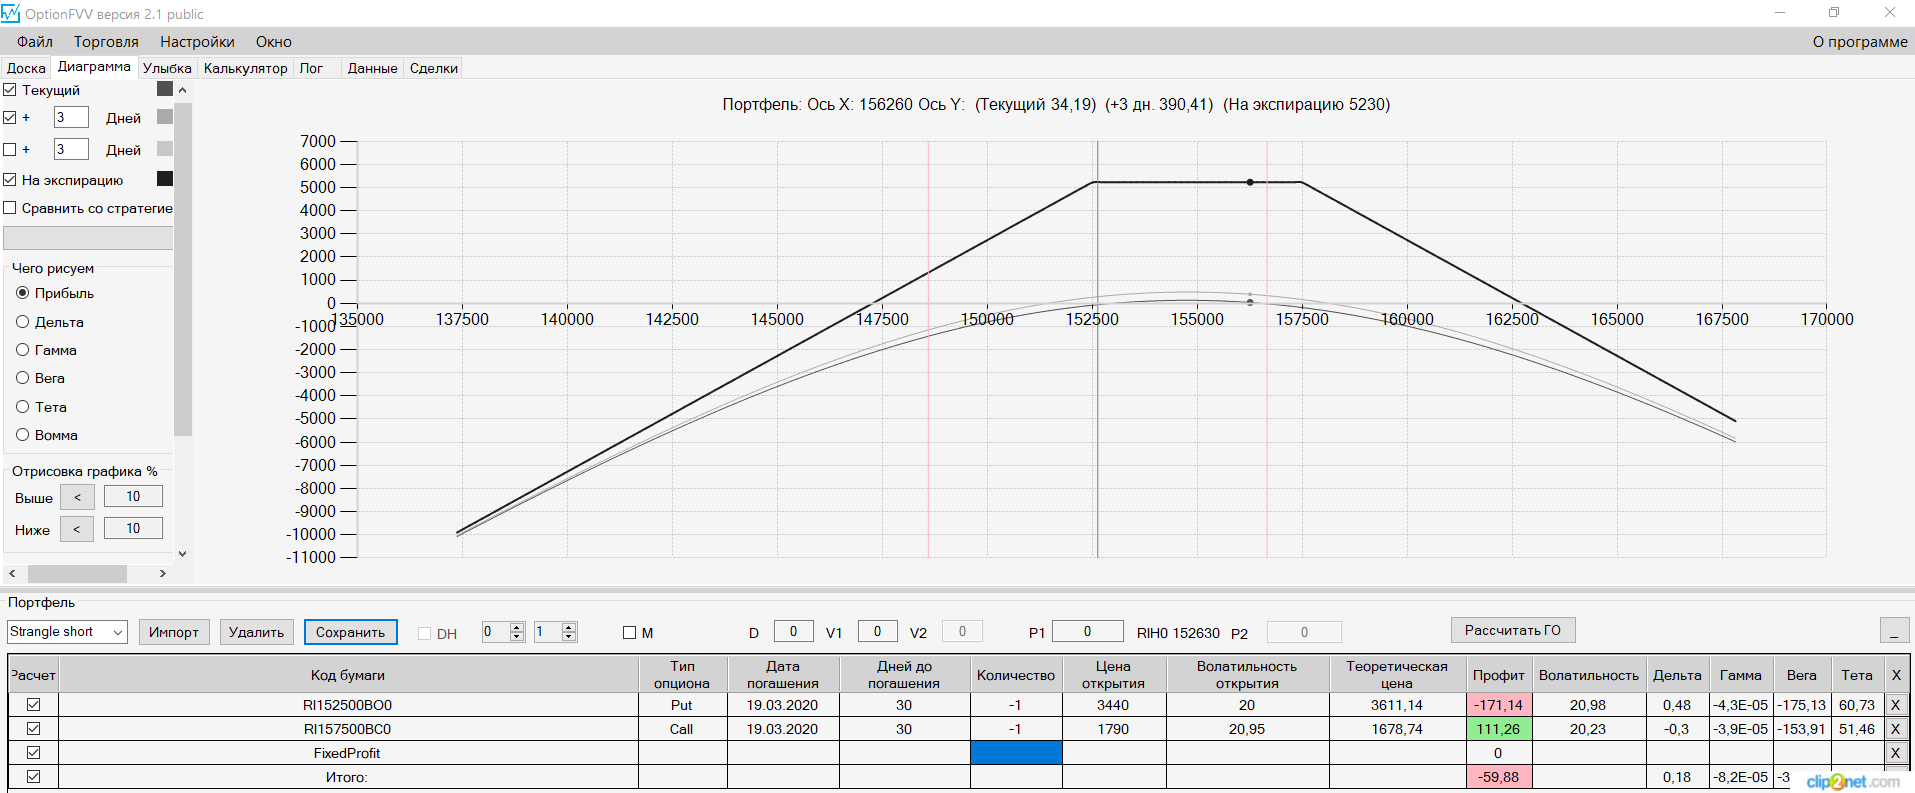Remove the RI157500BC0 row with its X
The image size is (1915, 793).
point(1895,729)
